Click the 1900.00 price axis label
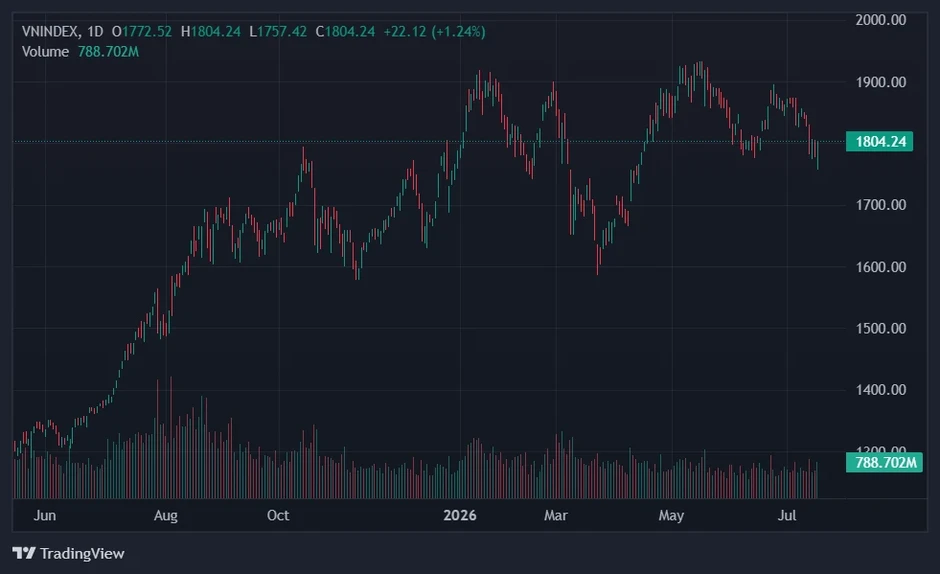The height and width of the screenshot is (574, 940). click(x=881, y=82)
